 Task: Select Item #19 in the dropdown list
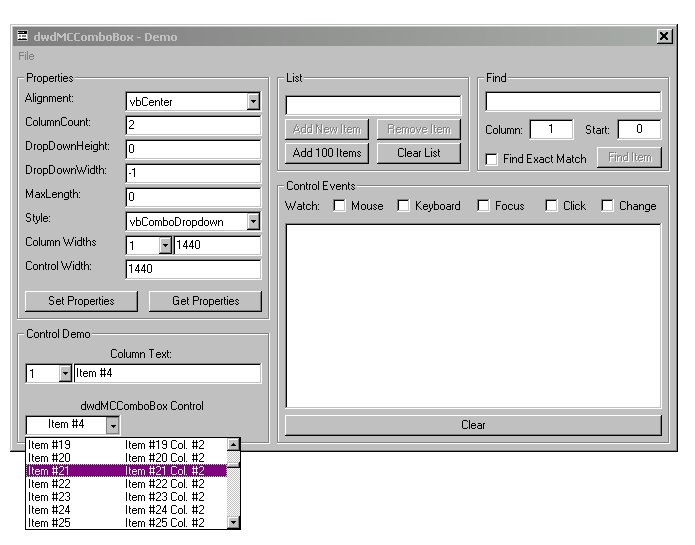click(126, 445)
